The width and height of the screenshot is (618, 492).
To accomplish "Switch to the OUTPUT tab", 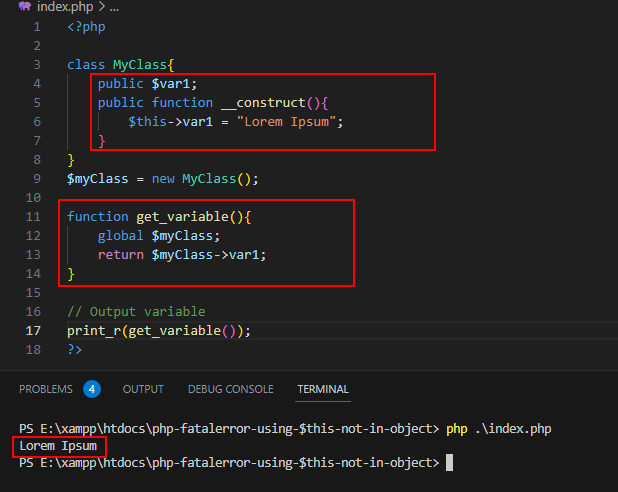I will click(143, 389).
